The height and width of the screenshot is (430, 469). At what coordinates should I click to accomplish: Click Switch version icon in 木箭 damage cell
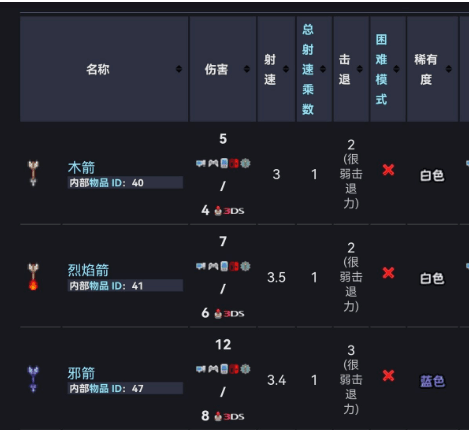[x=234, y=163]
